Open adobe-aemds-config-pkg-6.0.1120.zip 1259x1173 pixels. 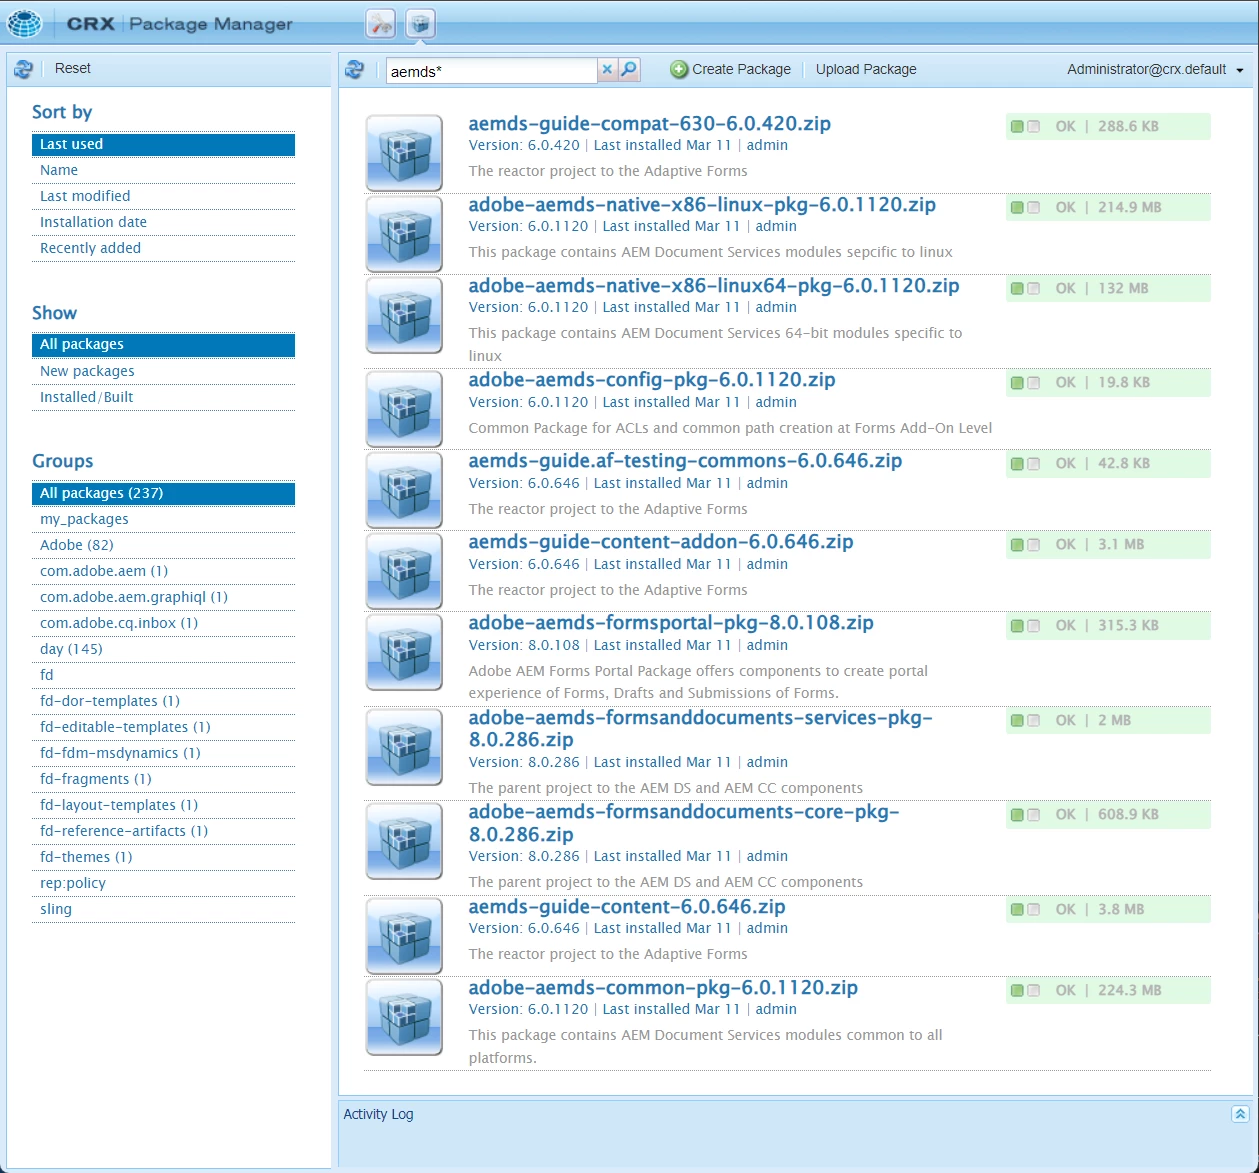[652, 380]
